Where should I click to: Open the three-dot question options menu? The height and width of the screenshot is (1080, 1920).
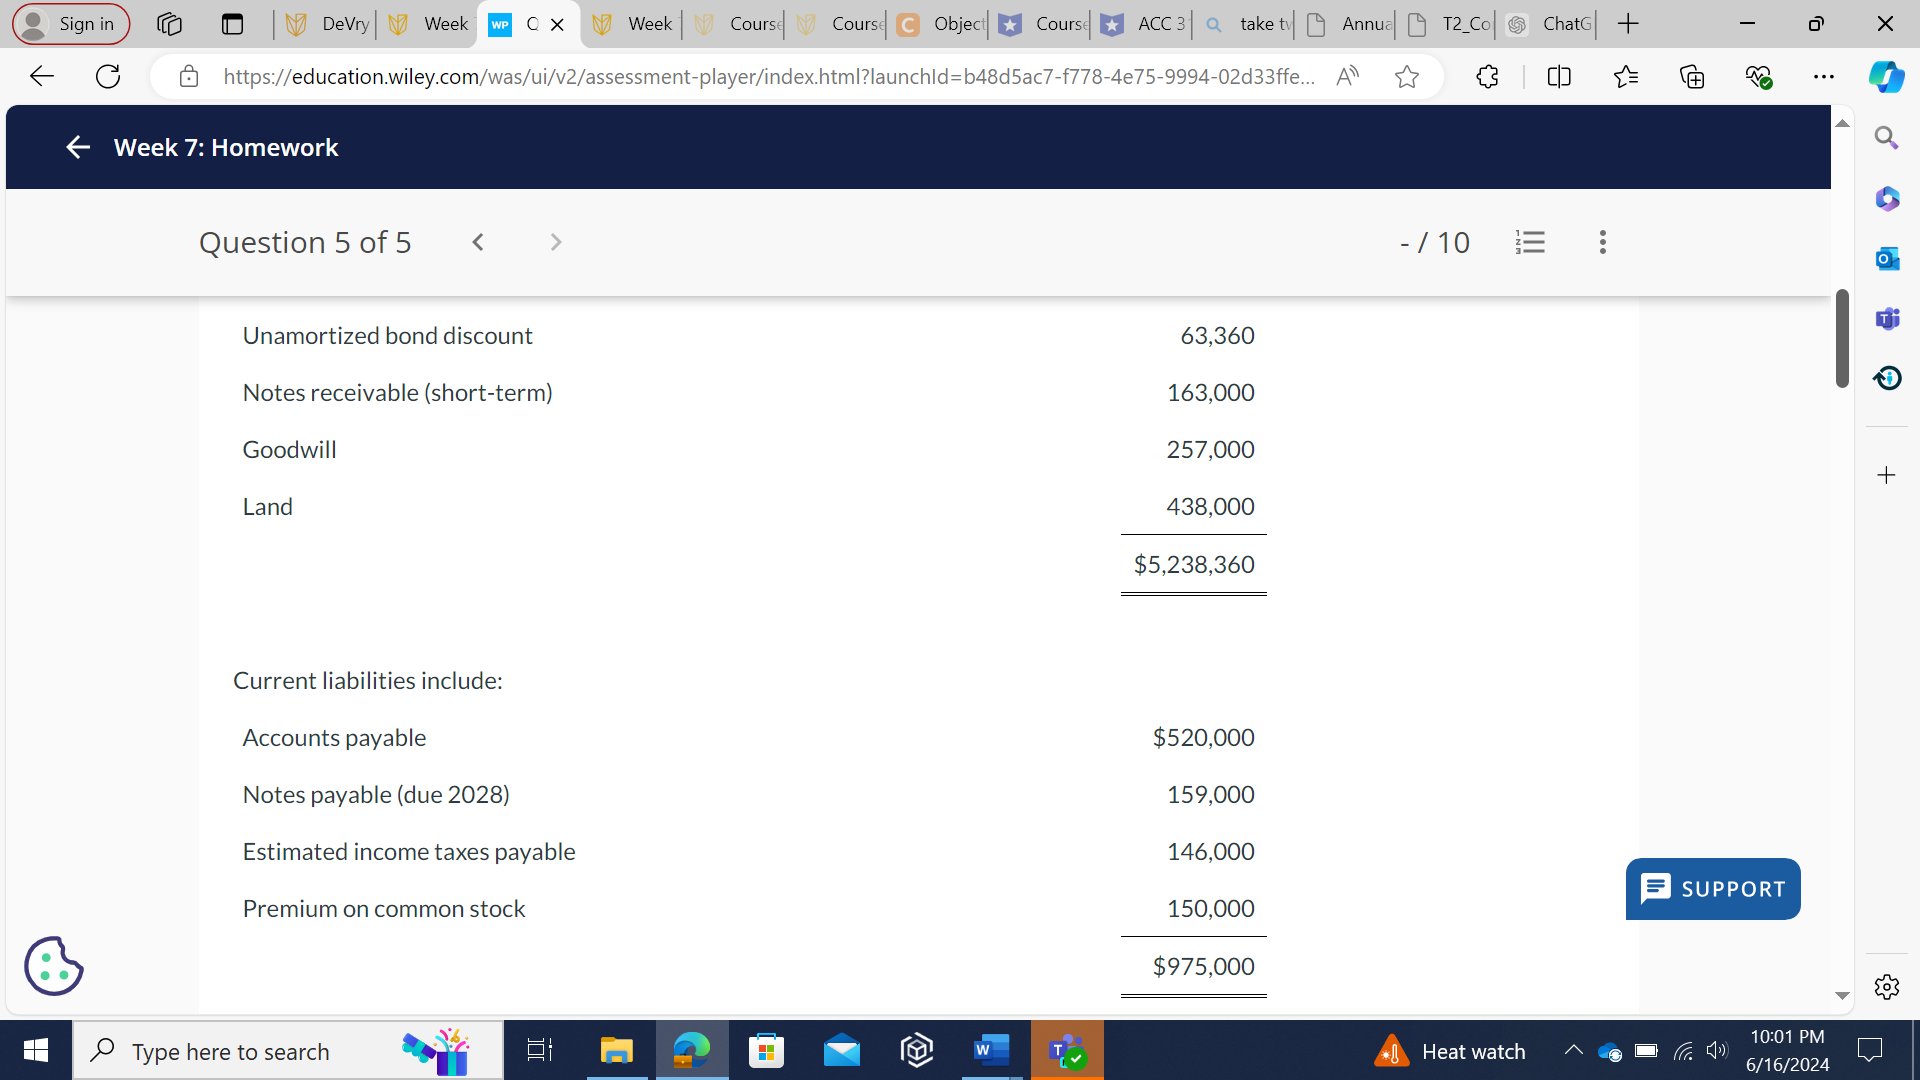coord(1602,243)
